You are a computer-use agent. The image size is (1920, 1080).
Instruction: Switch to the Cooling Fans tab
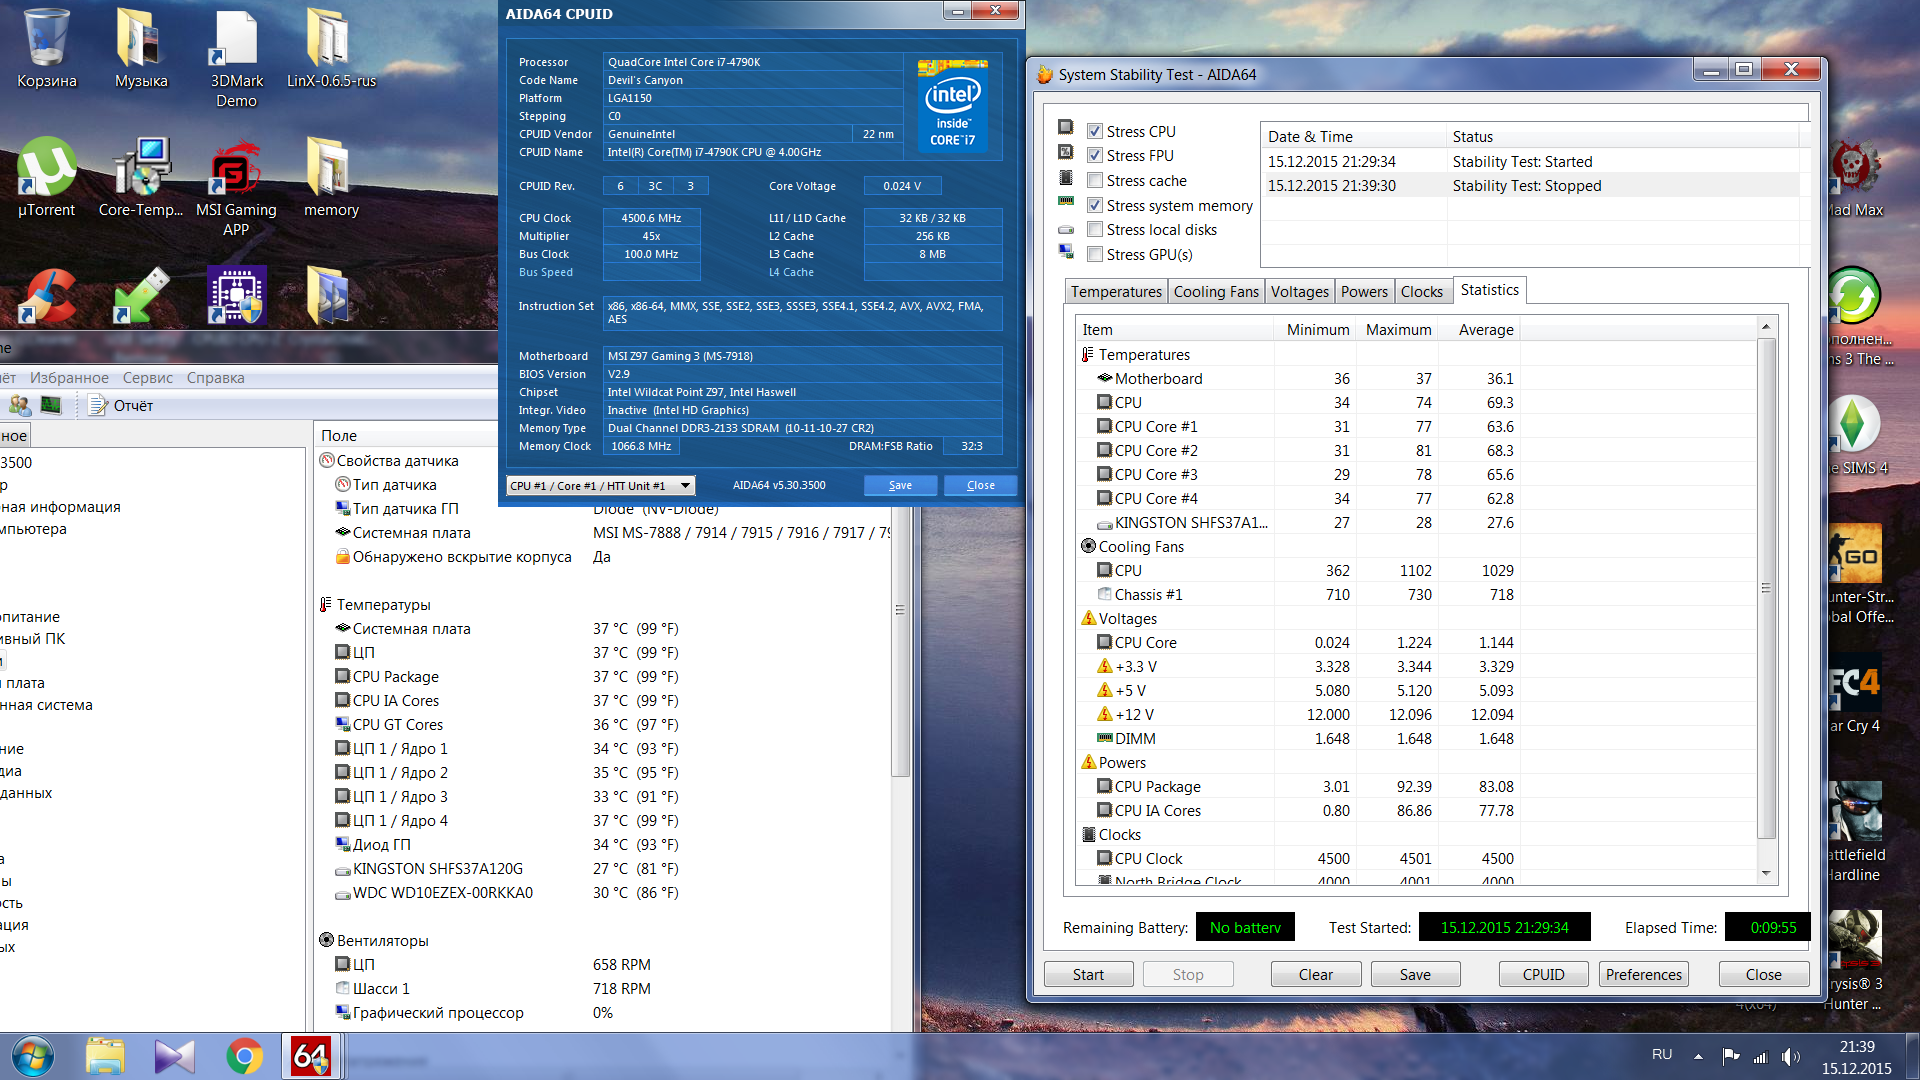point(1215,291)
